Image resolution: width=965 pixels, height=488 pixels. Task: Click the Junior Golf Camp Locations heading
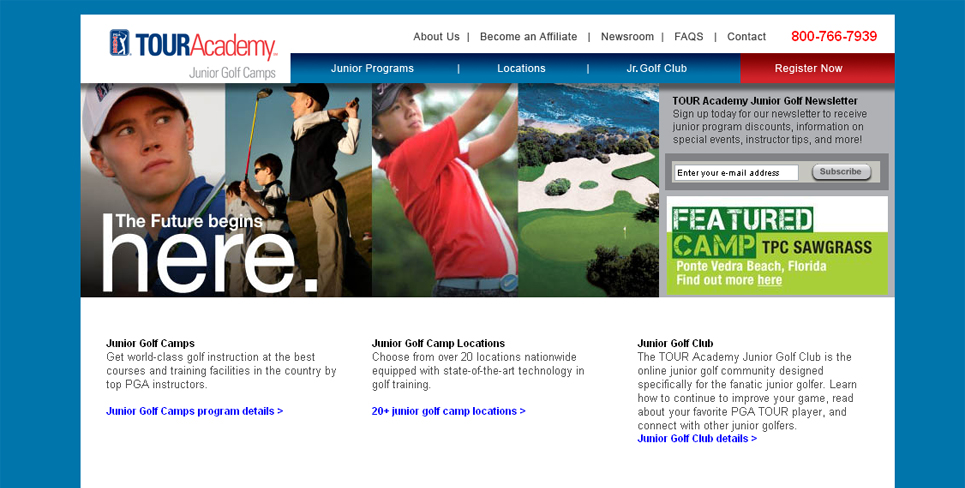click(438, 343)
